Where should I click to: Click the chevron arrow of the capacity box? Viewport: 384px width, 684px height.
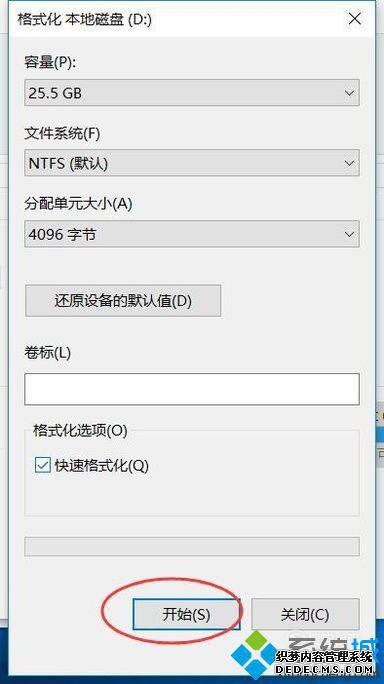[349, 93]
